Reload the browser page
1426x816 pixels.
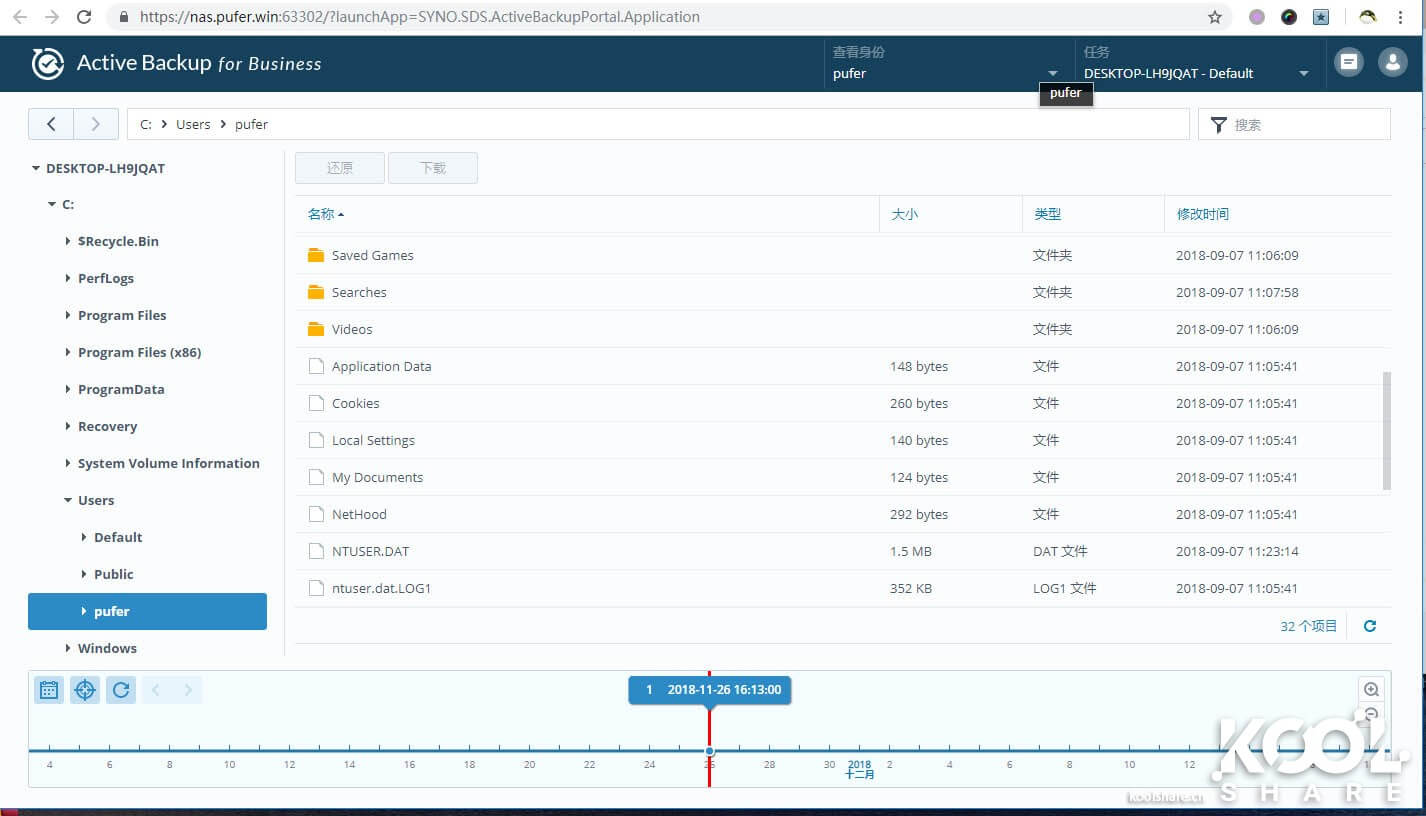[x=84, y=17]
